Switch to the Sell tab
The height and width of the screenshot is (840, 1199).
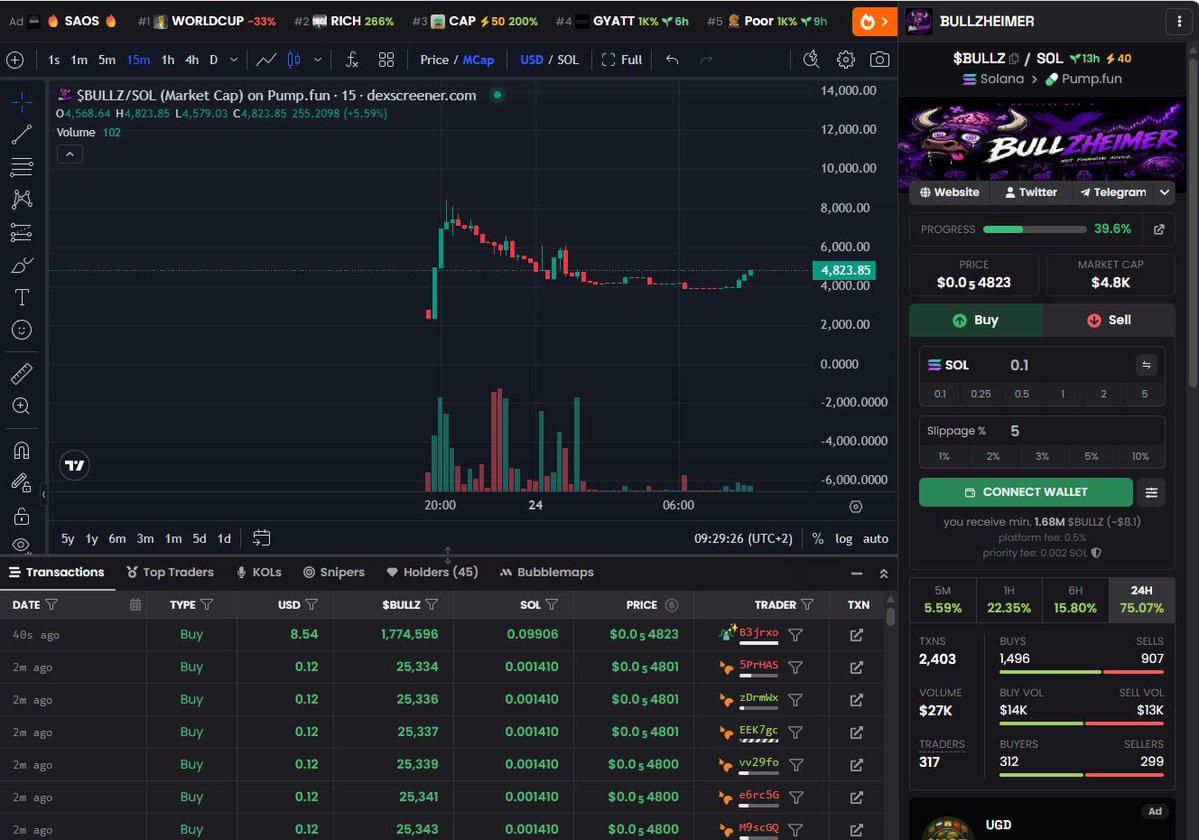(x=1109, y=320)
